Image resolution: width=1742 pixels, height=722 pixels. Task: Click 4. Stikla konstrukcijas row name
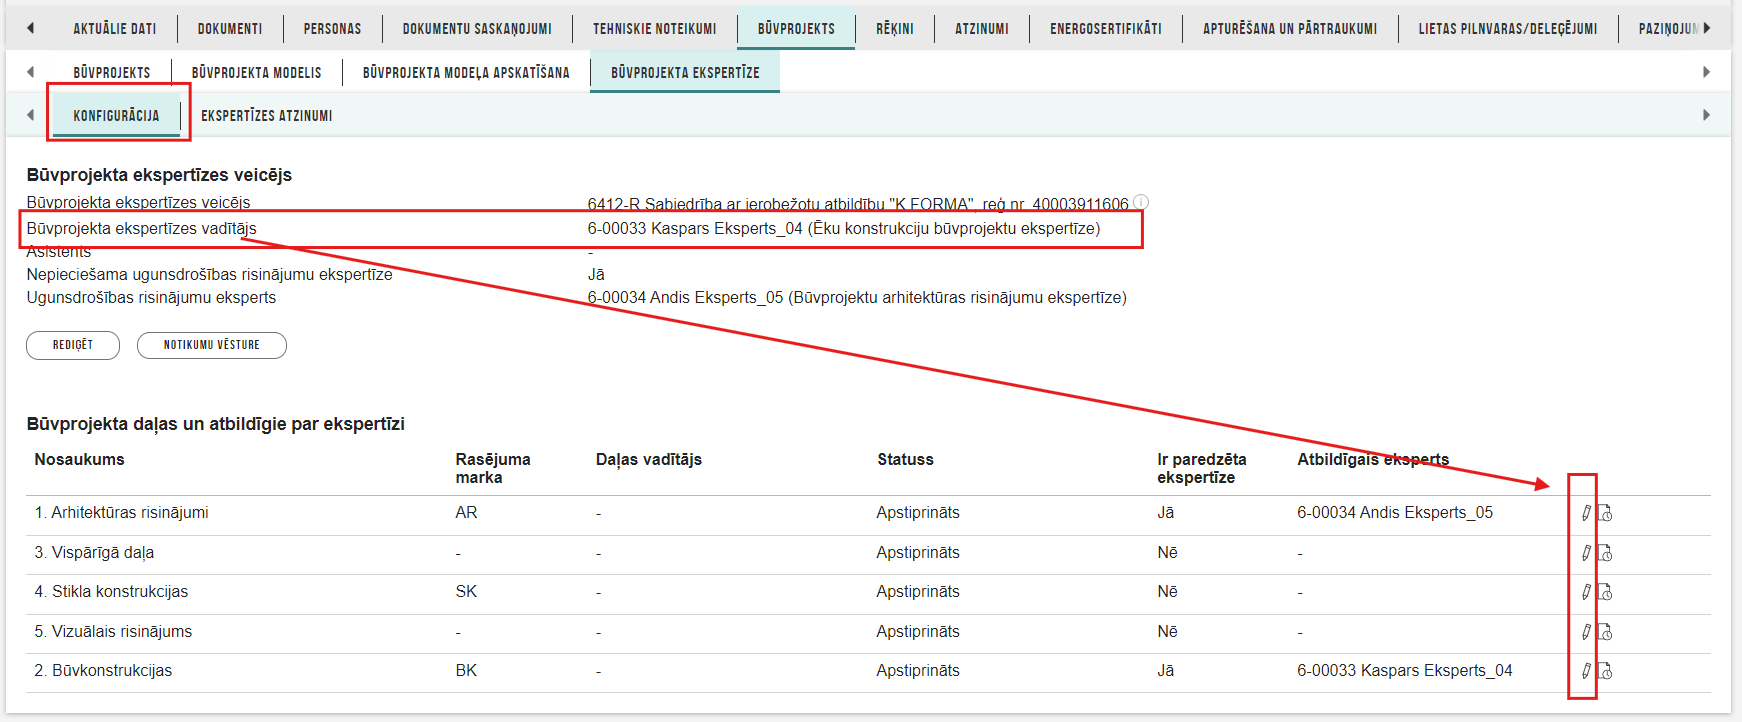pos(111,592)
